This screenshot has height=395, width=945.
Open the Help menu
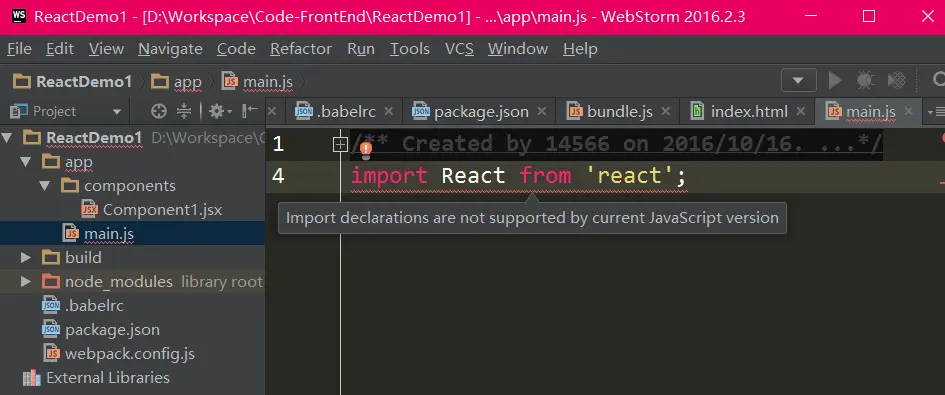(x=580, y=49)
